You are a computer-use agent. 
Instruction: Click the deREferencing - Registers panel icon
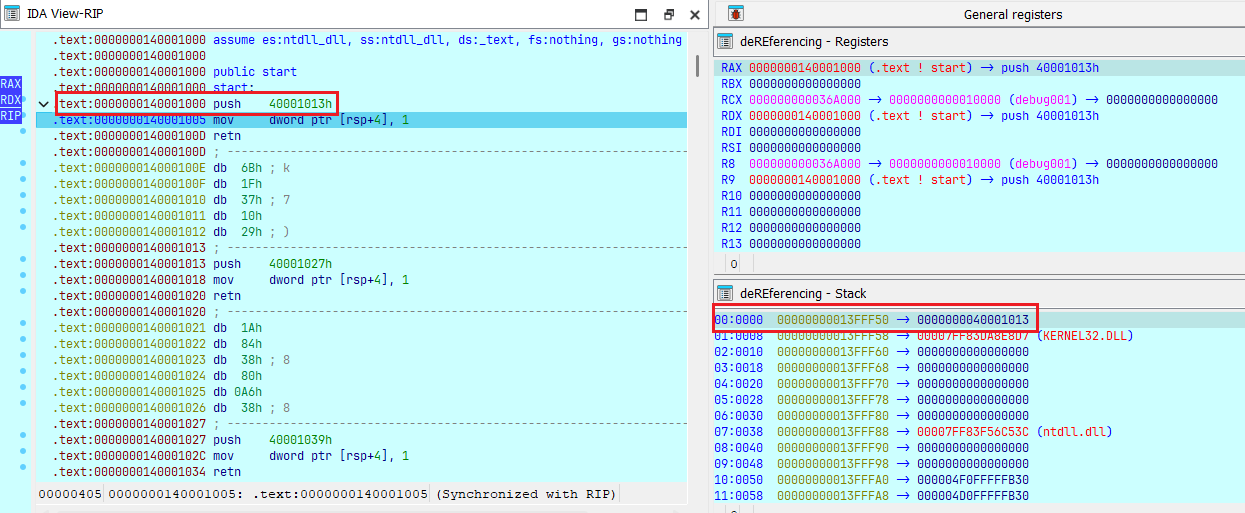pos(725,42)
